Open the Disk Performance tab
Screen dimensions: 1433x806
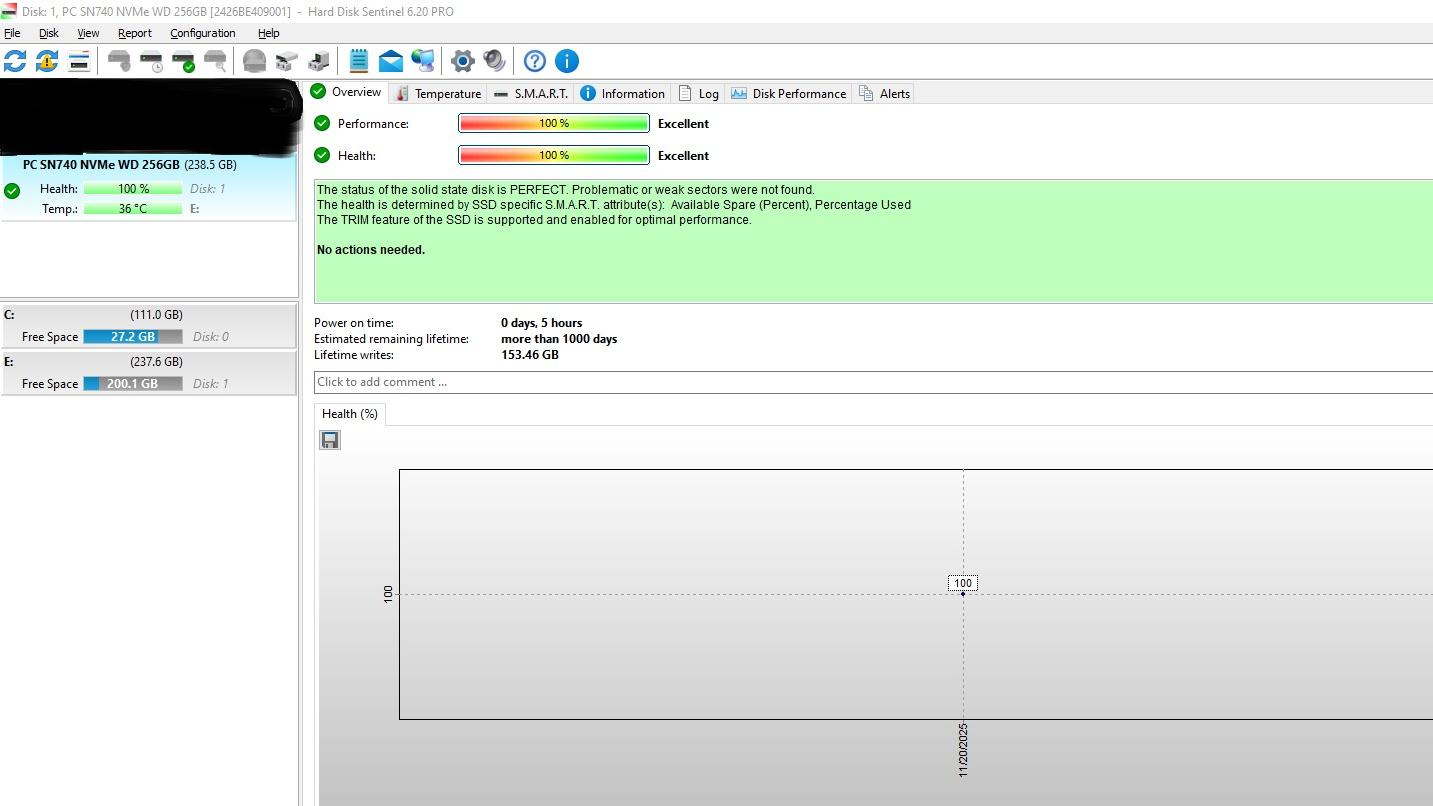[x=789, y=93]
